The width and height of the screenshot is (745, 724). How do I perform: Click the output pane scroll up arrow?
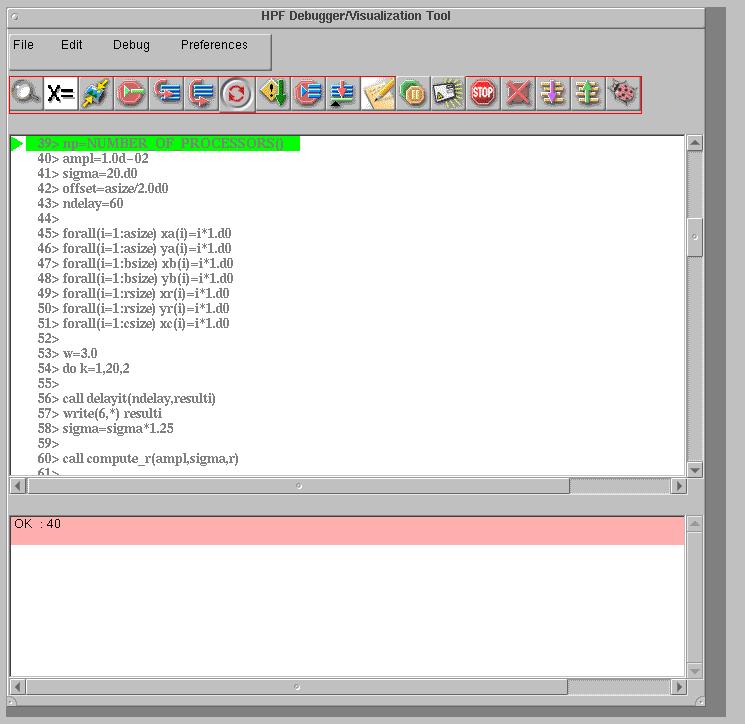coord(695,524)
